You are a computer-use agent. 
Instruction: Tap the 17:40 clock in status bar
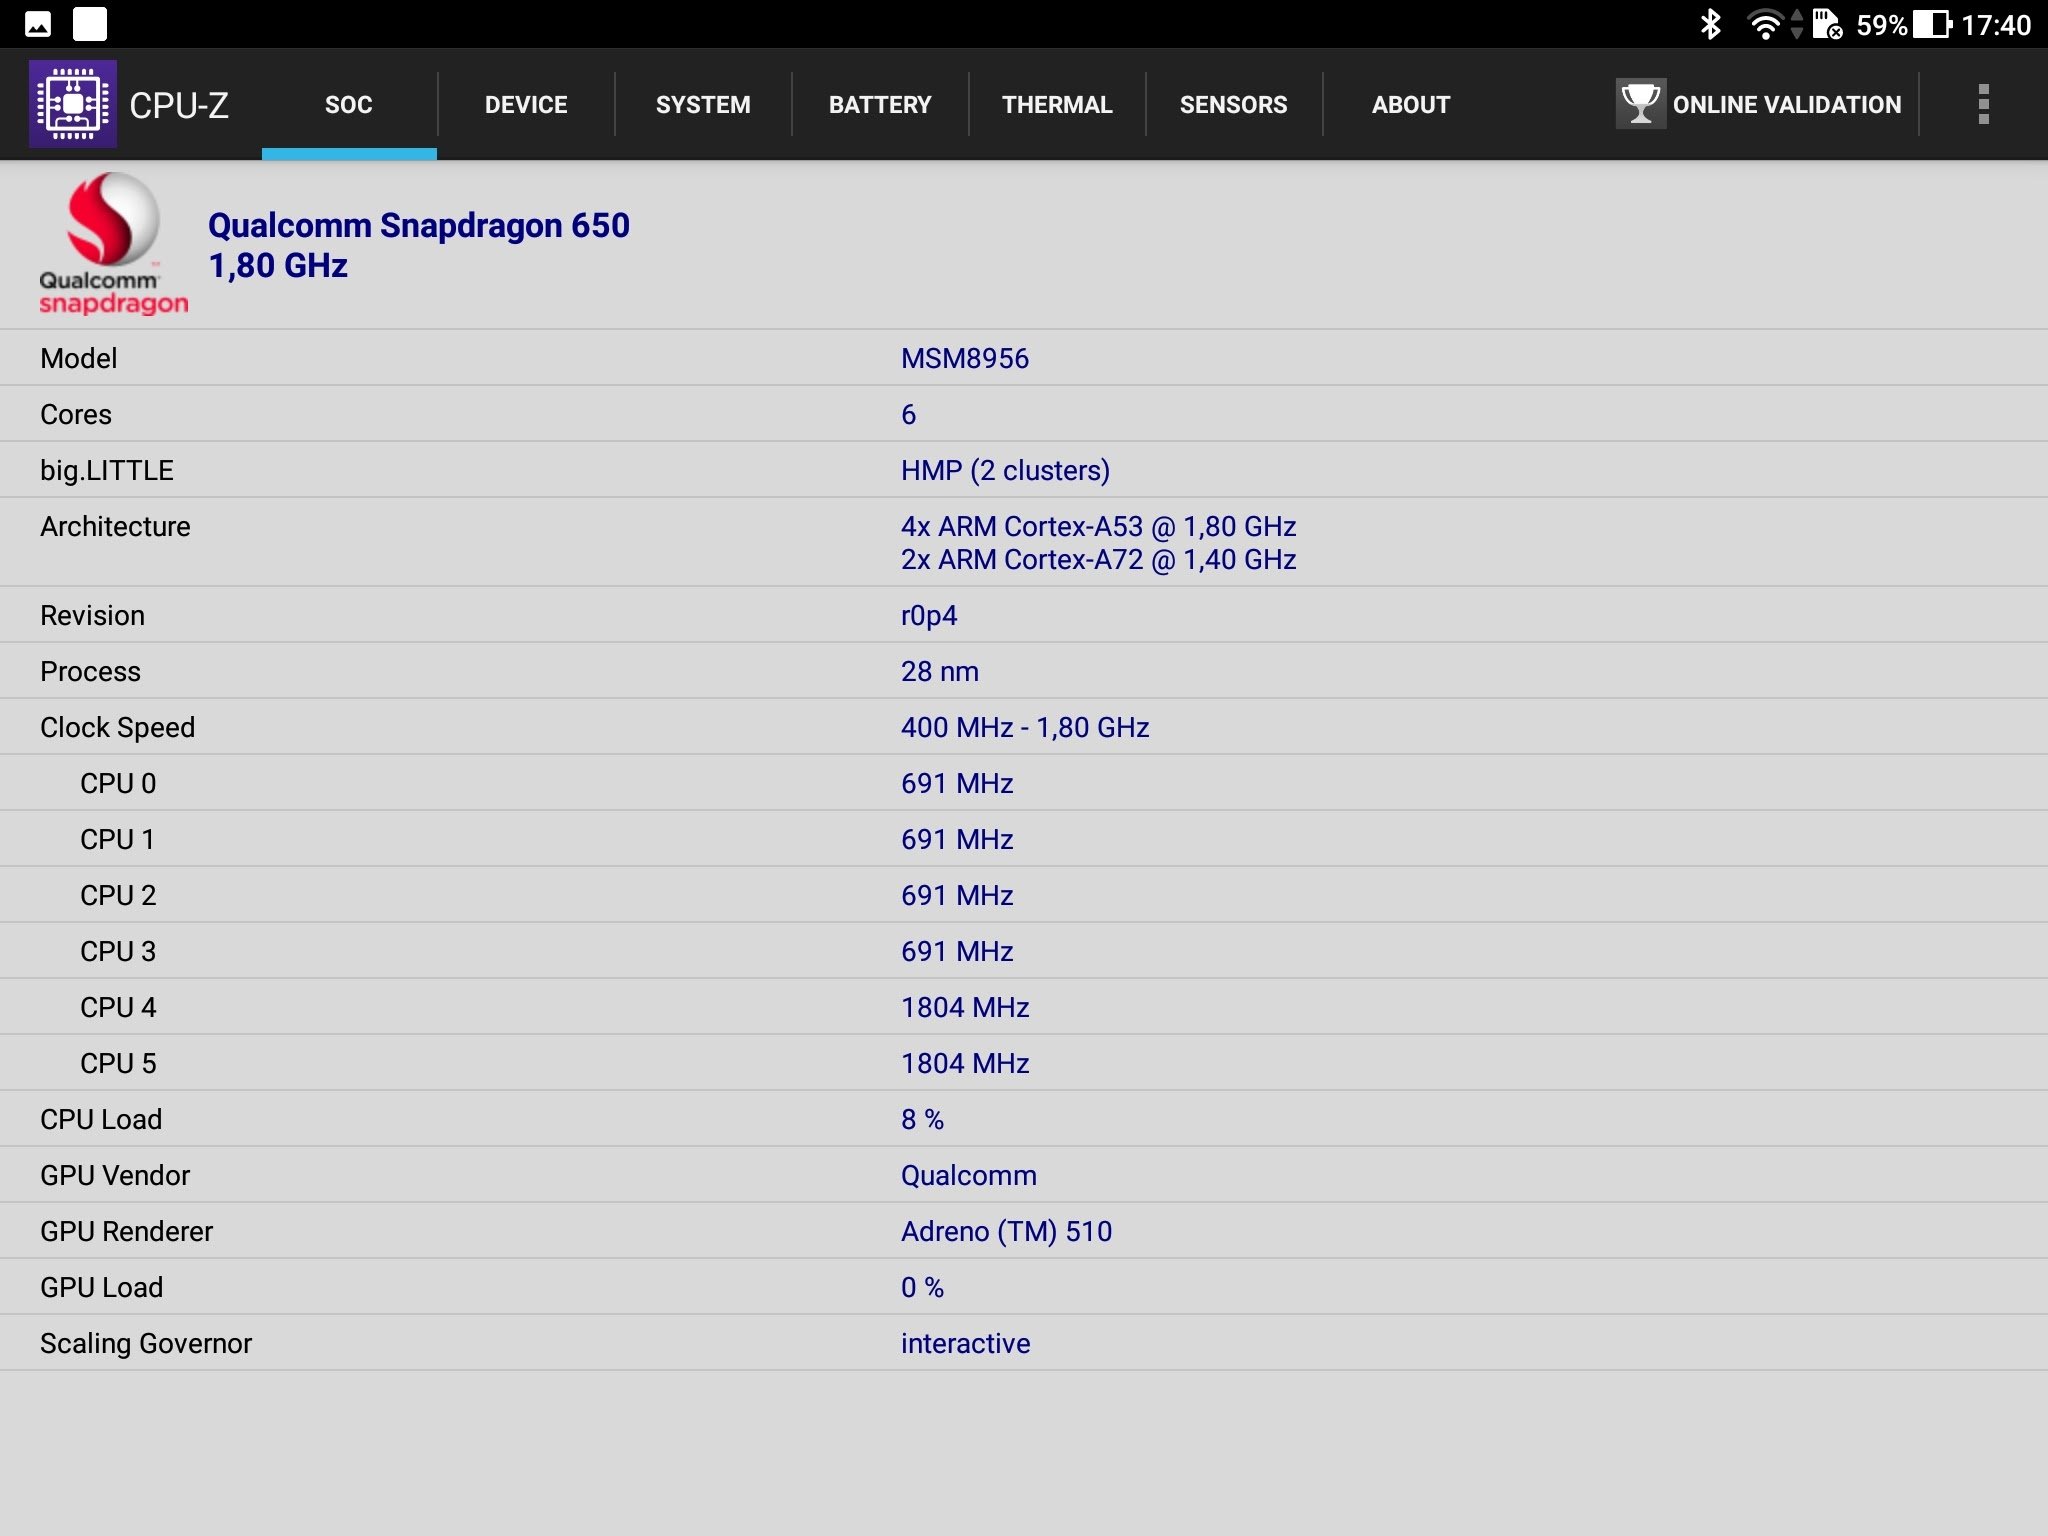[x=1996, y=25]
